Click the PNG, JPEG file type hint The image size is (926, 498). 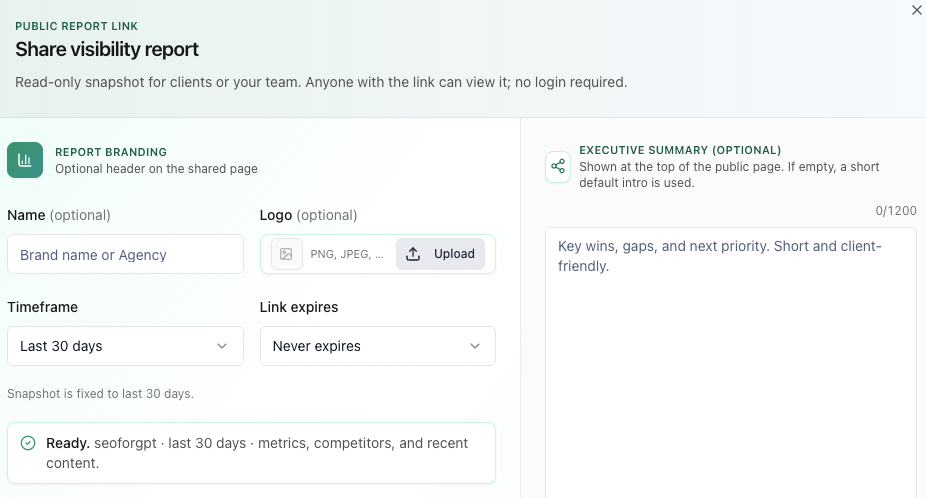pos(346,254)
